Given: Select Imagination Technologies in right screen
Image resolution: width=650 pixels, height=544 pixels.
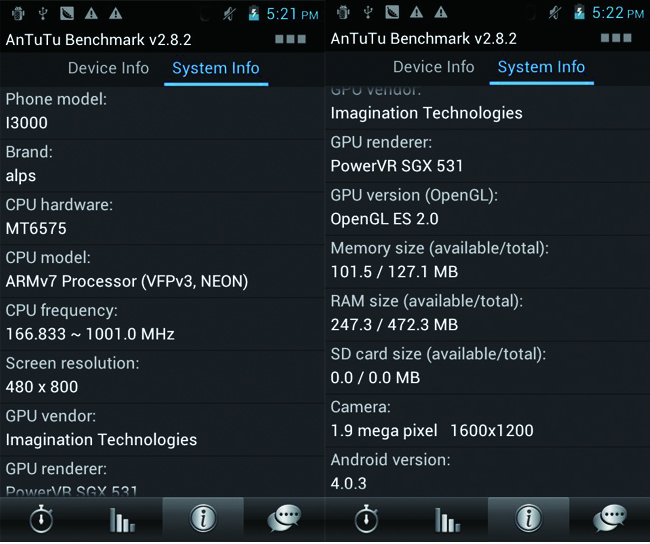Looking at the screenshot, I should pyautogui.click(x=427, y=113).
